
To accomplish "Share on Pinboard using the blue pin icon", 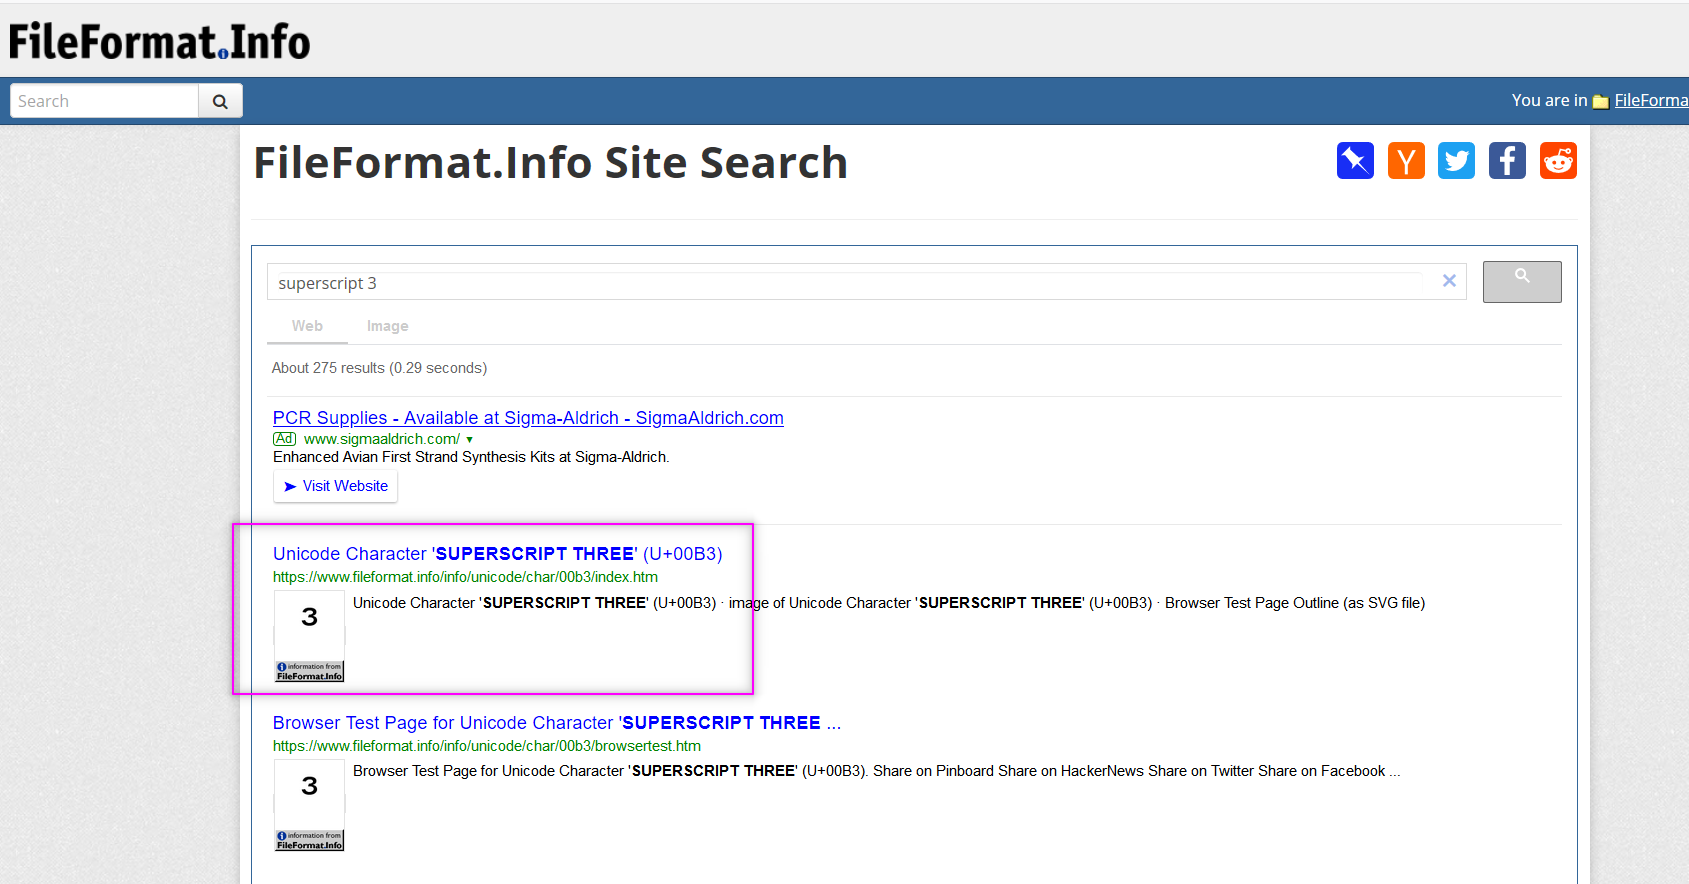I will pyautogui.click(x=1355, y=161).
